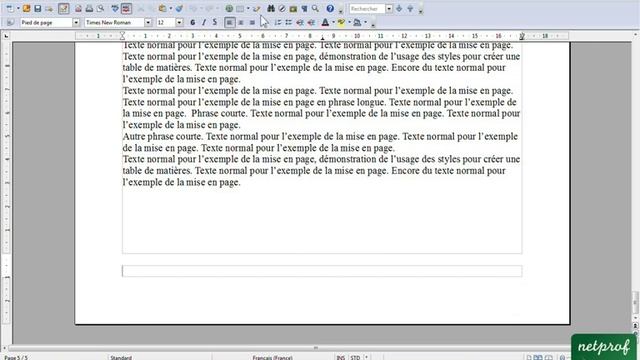This screenshot has height=360, width=640.
Task: Toggle Edit file mode
Action: 64,9
